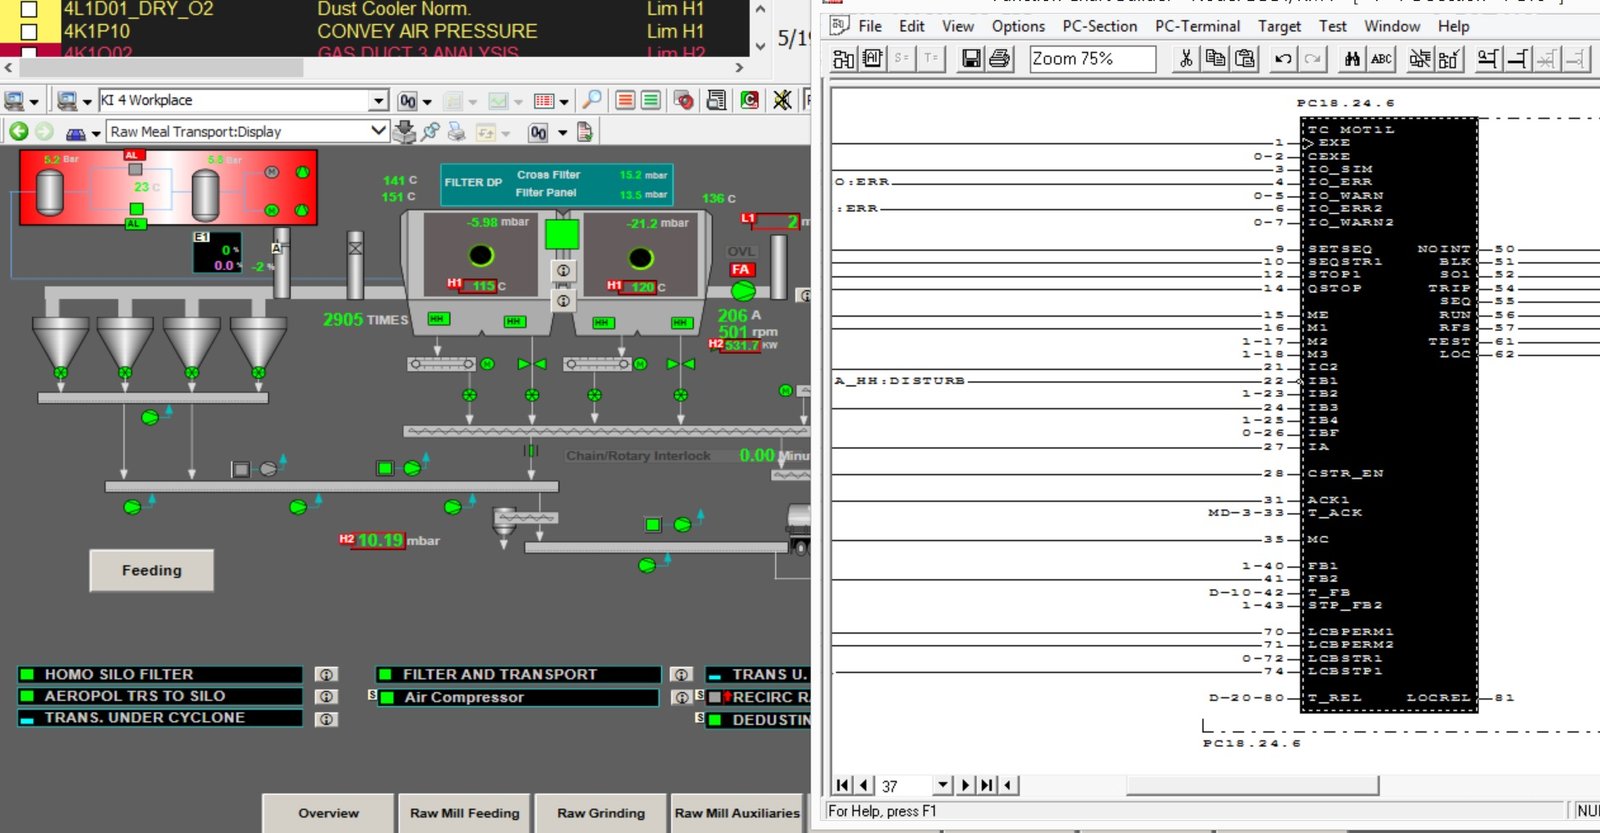Click the Save diskette icon
1600x833 pixels.
pos(970,59)
